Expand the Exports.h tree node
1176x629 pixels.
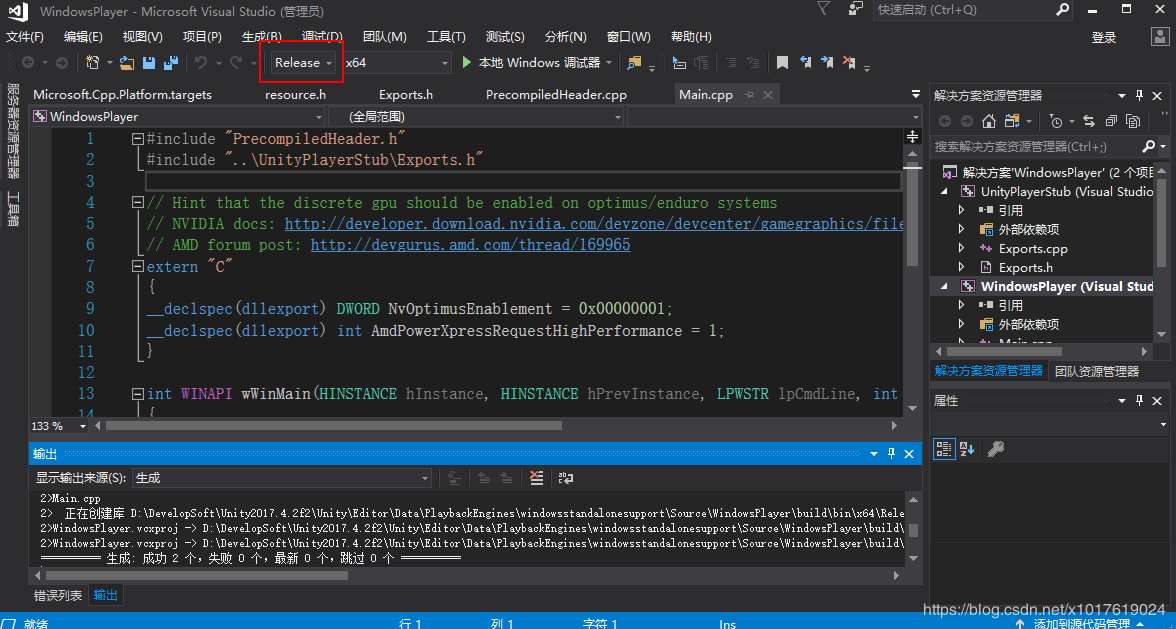click(962, 268)
